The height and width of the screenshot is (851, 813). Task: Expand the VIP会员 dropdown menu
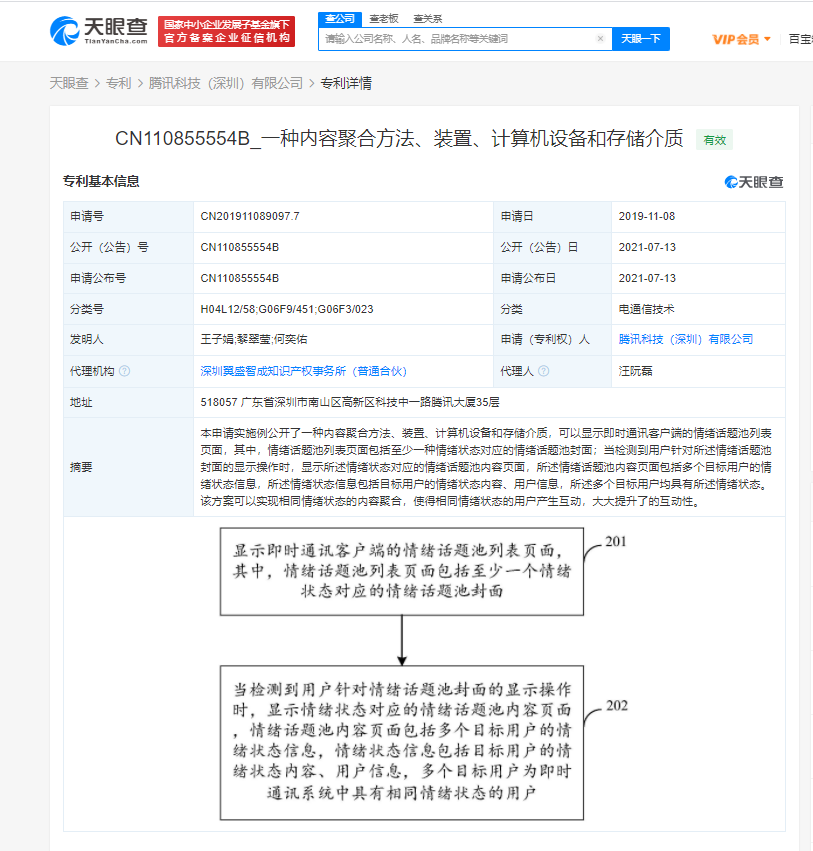(x=741, y=39)
